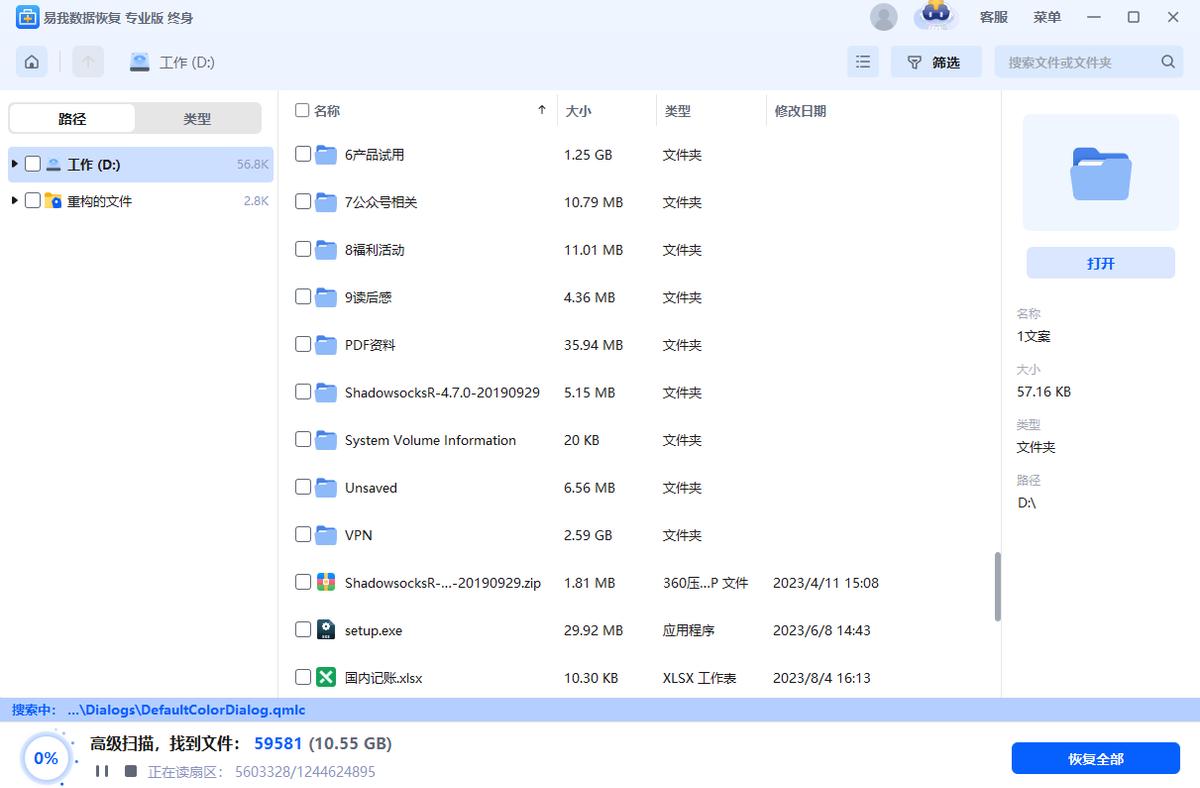Click the 0% scan progress circle
The width and height of the screenshot is (1200, 788).
46,758
